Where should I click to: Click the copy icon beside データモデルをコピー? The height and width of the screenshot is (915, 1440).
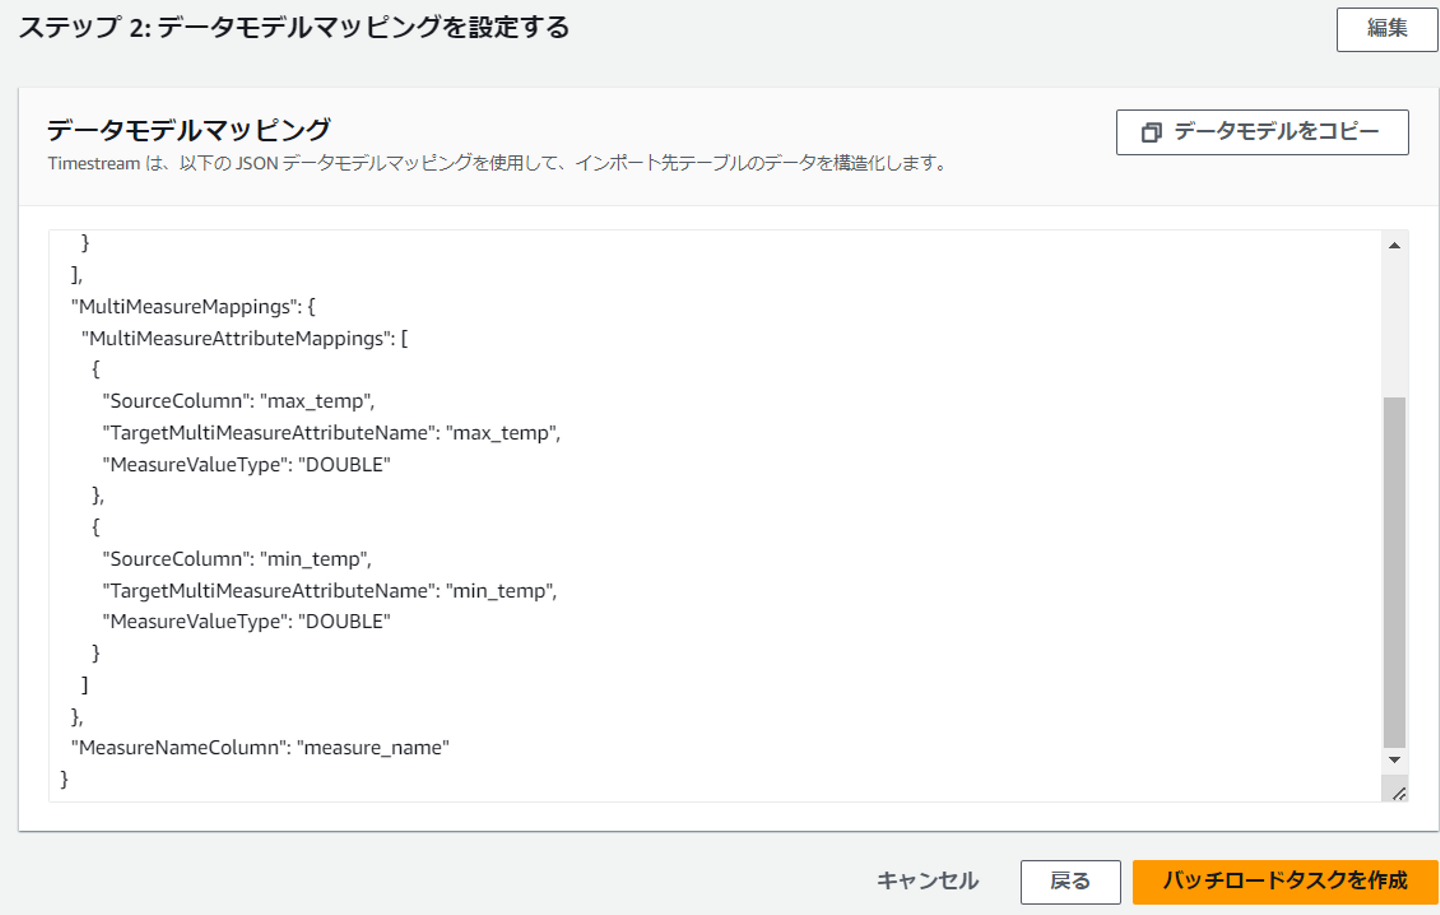coord(1152,132)
